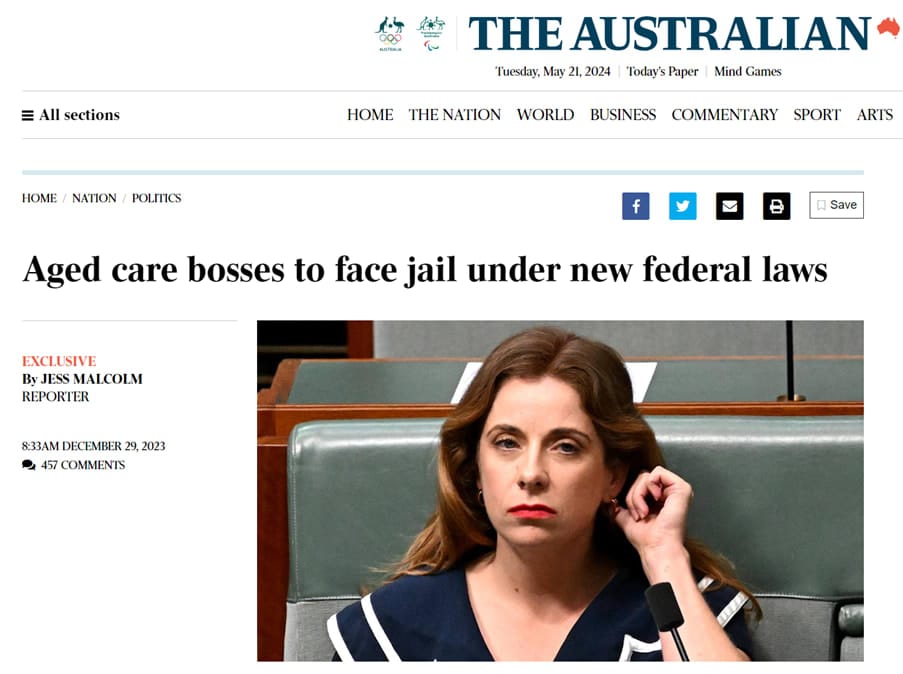Share article on Facebook

tap(635, 206)
